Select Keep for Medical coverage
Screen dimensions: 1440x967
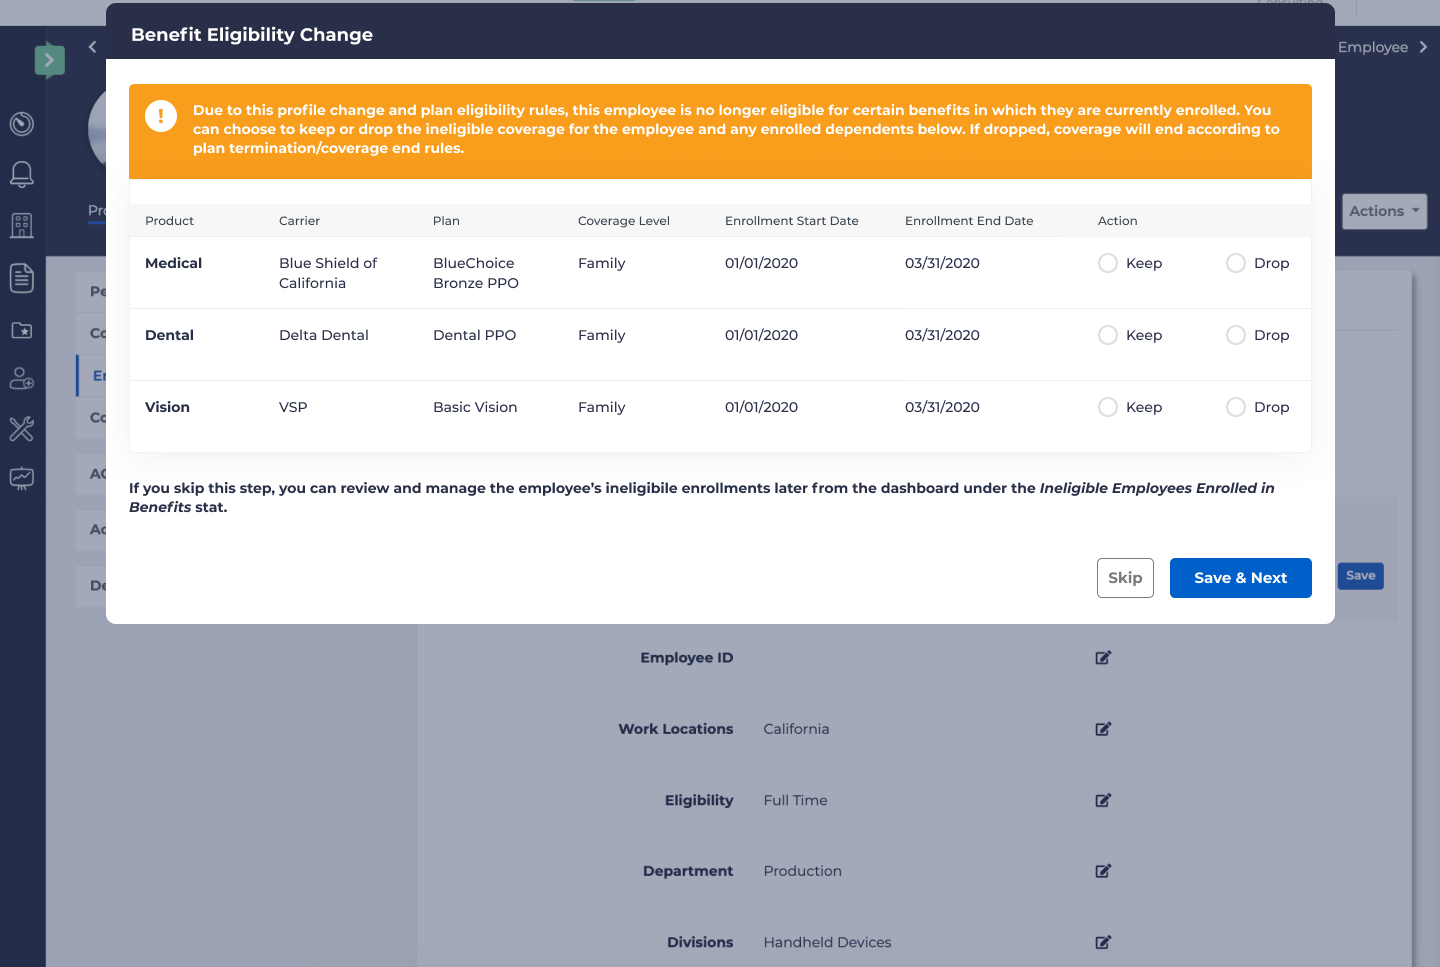[x=1108, y=263]
